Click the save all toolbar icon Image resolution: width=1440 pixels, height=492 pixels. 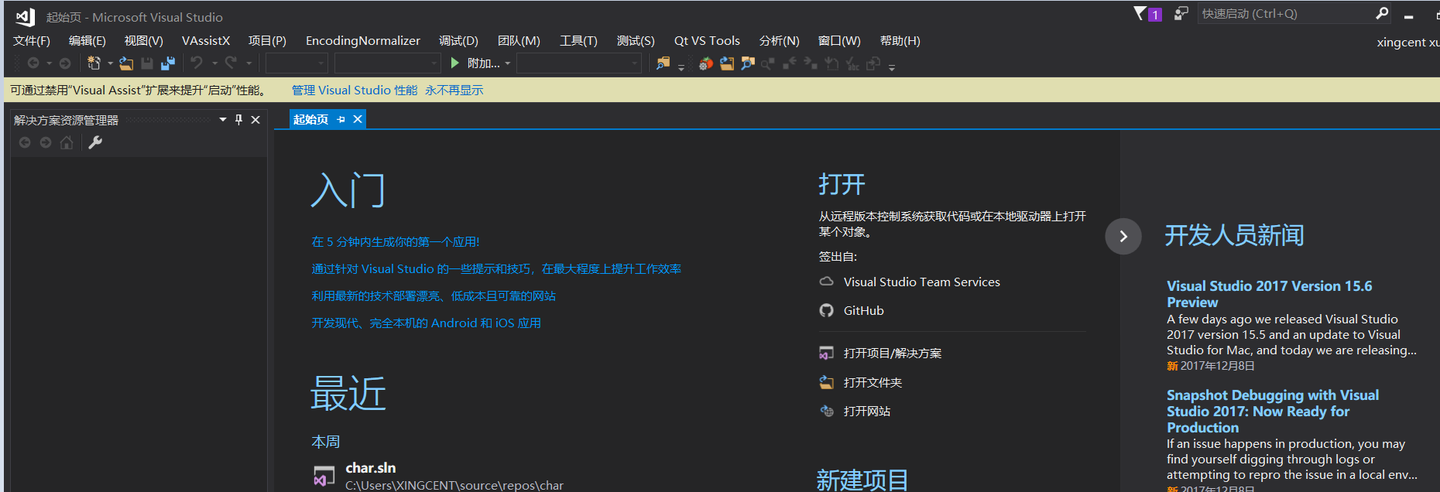pos(167,63)
